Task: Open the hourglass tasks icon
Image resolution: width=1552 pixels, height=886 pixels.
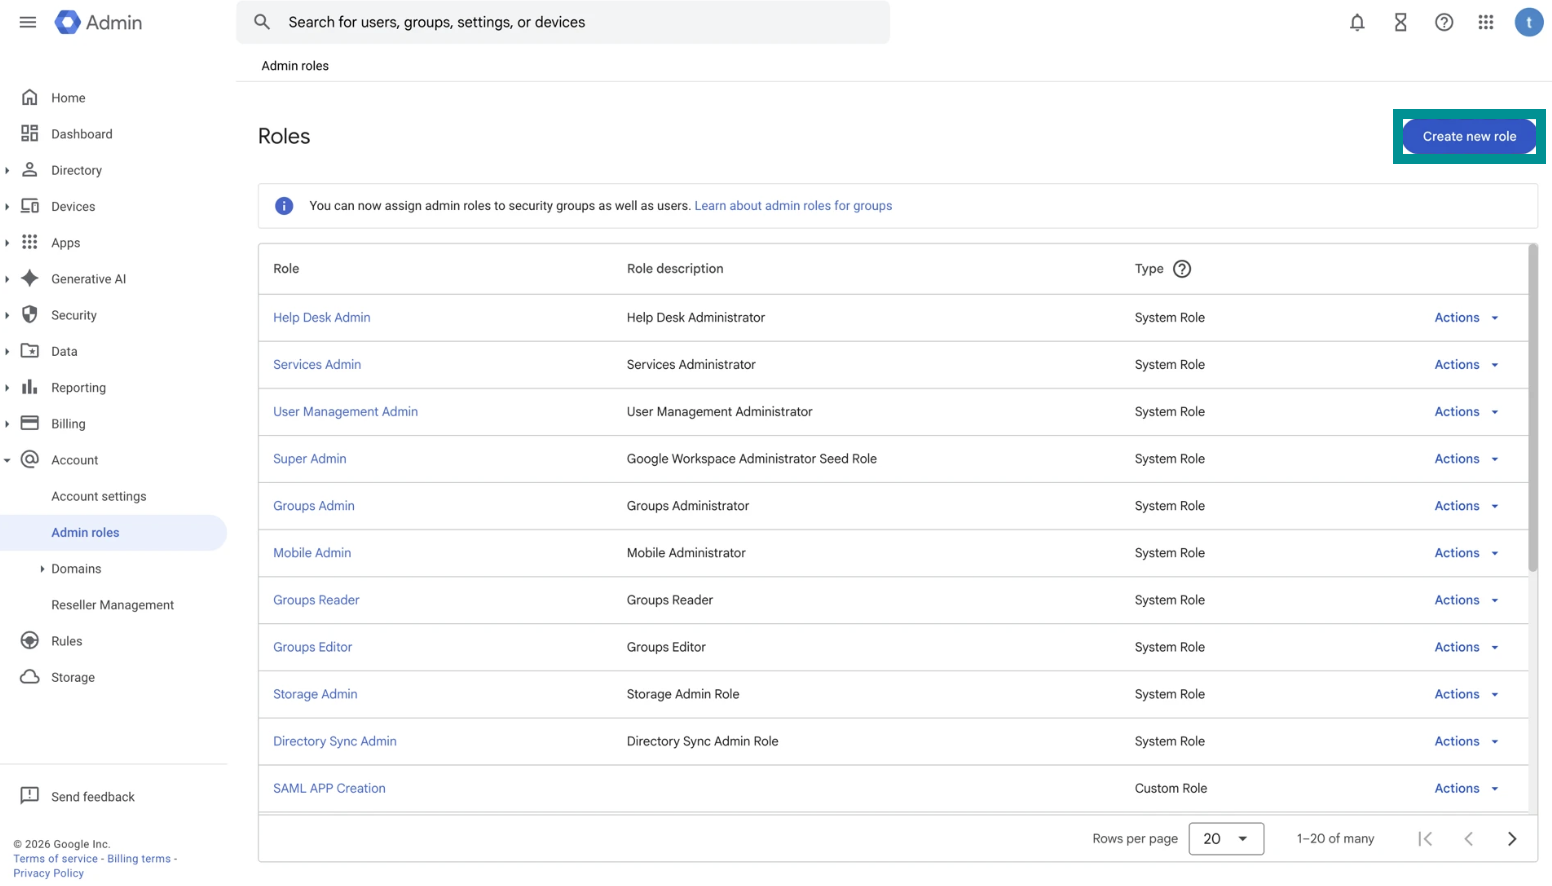Action: point(1400,22)
